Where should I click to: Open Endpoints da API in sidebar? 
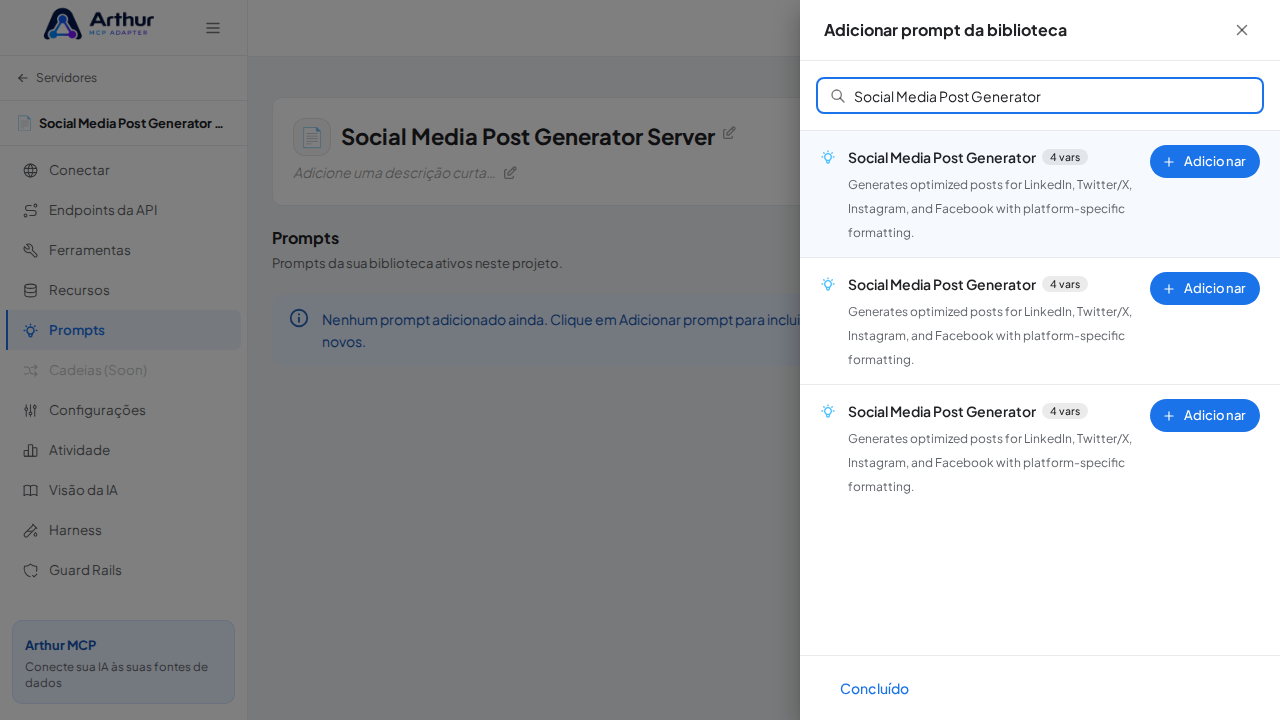(123, 210)
